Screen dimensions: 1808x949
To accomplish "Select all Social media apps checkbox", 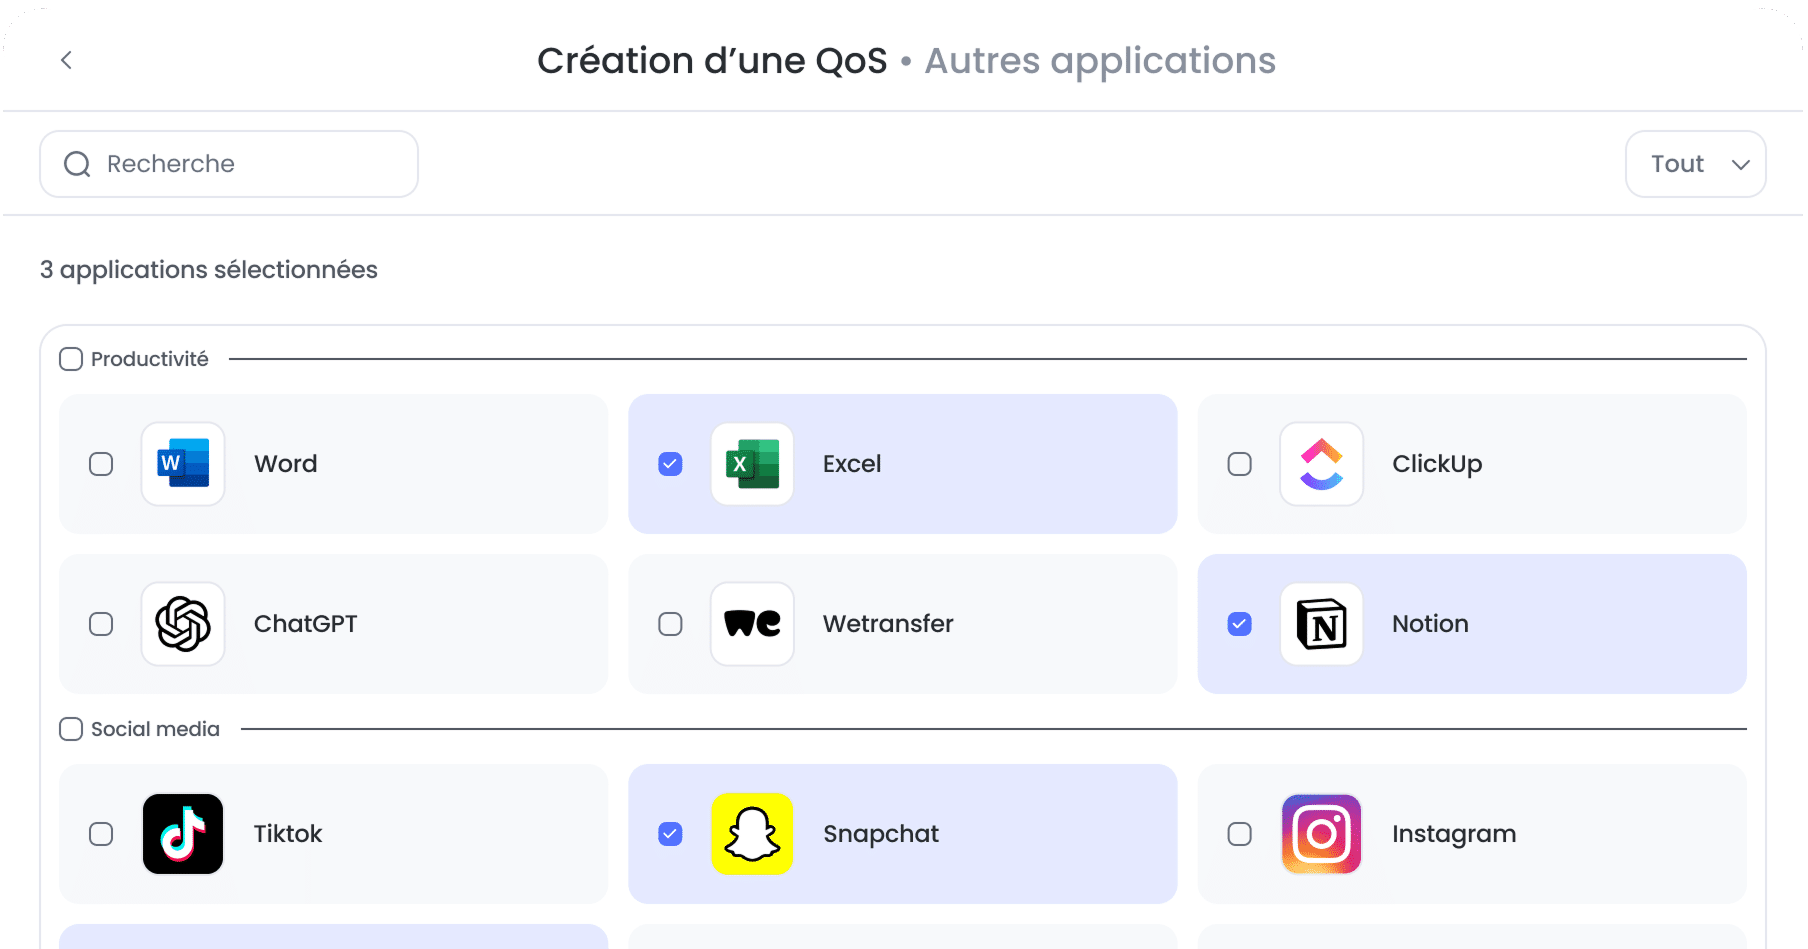I will click(x=71, y=729).
